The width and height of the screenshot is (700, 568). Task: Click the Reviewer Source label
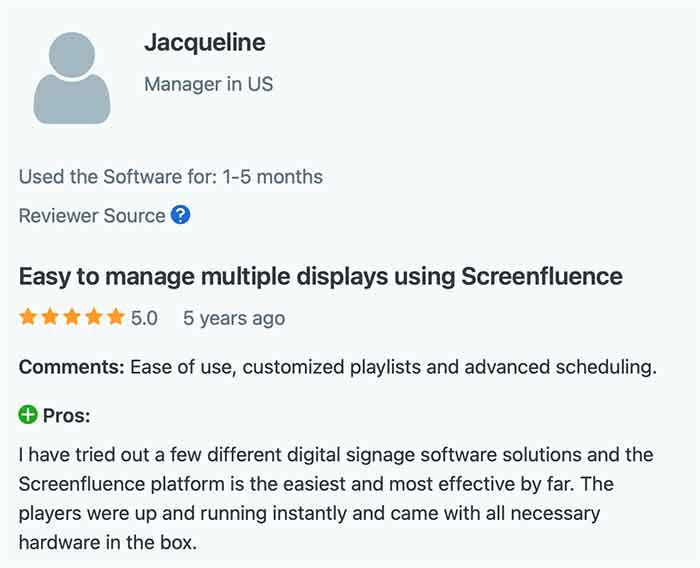click(92, 215)
